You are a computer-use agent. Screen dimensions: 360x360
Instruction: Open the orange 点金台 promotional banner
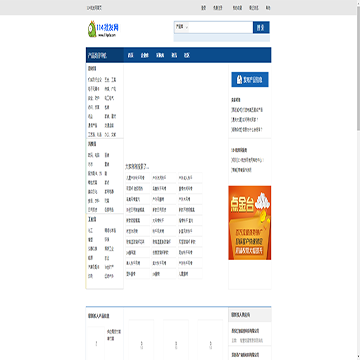click(250, 223)
